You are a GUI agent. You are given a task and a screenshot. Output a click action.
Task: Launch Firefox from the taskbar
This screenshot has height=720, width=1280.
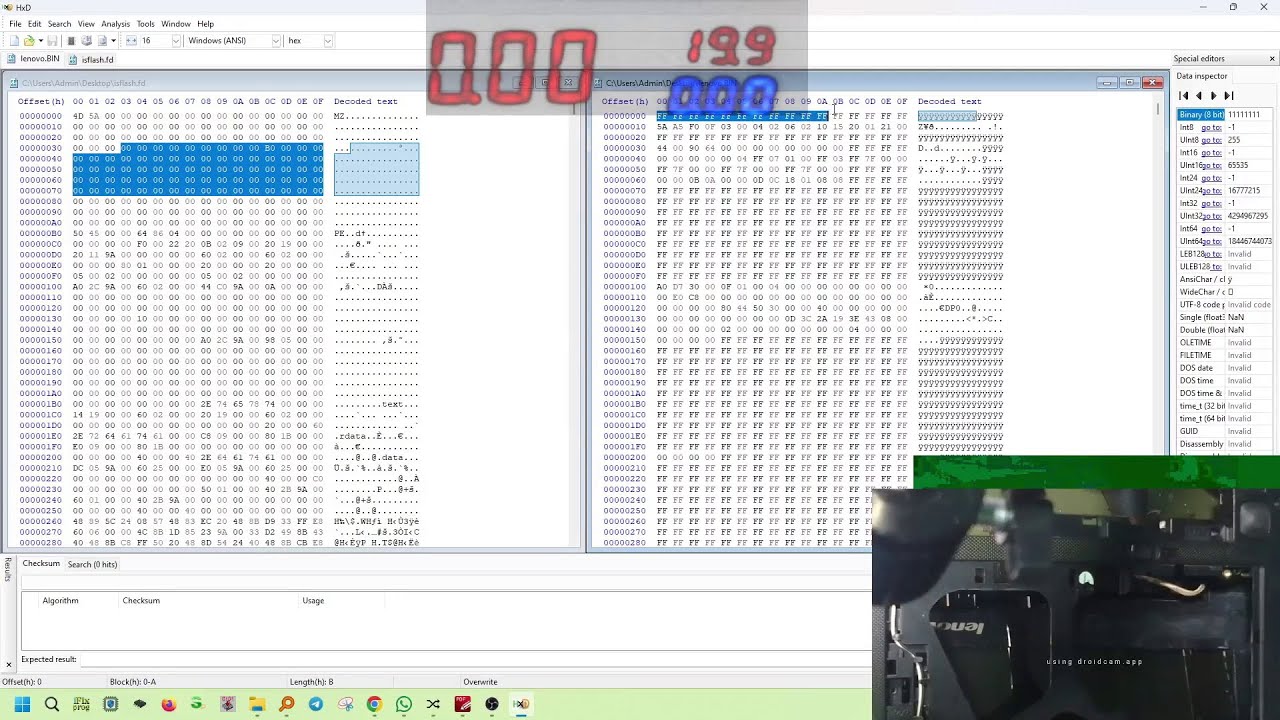169,704
